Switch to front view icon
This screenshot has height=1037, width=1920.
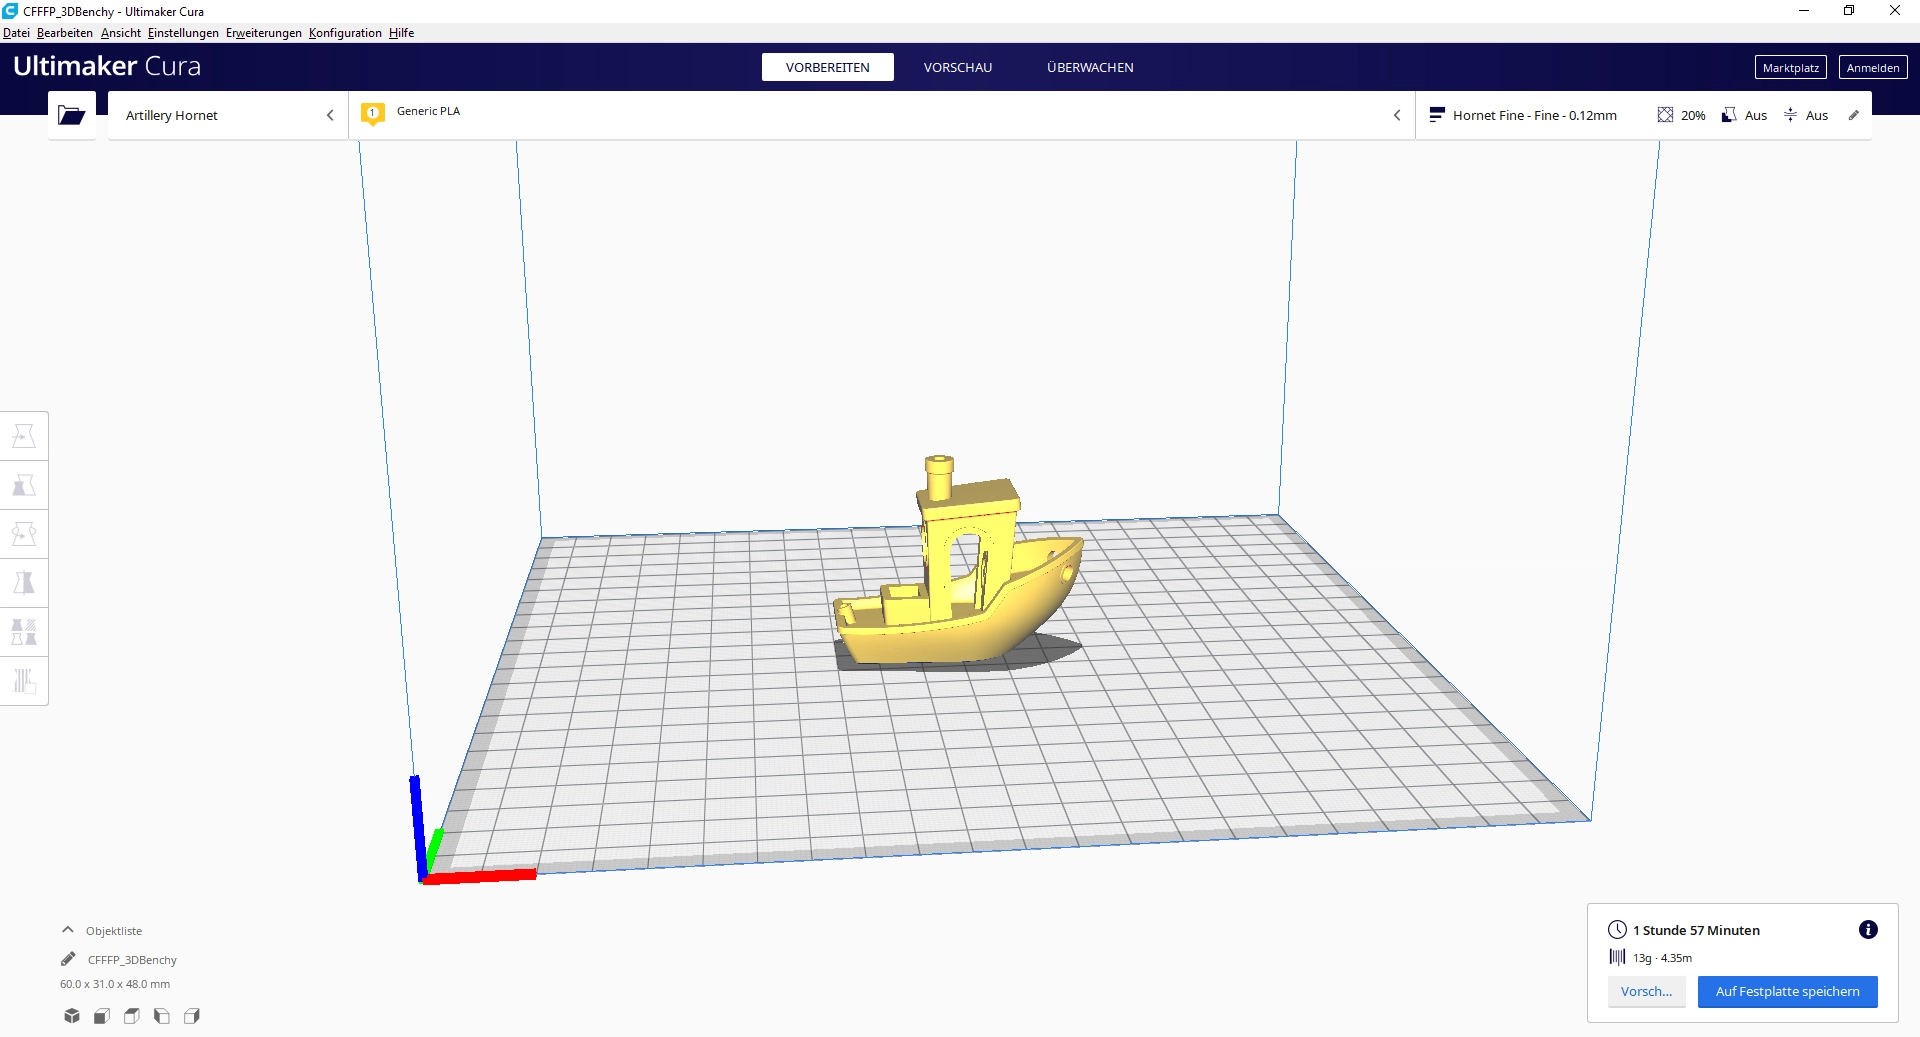102,1016
